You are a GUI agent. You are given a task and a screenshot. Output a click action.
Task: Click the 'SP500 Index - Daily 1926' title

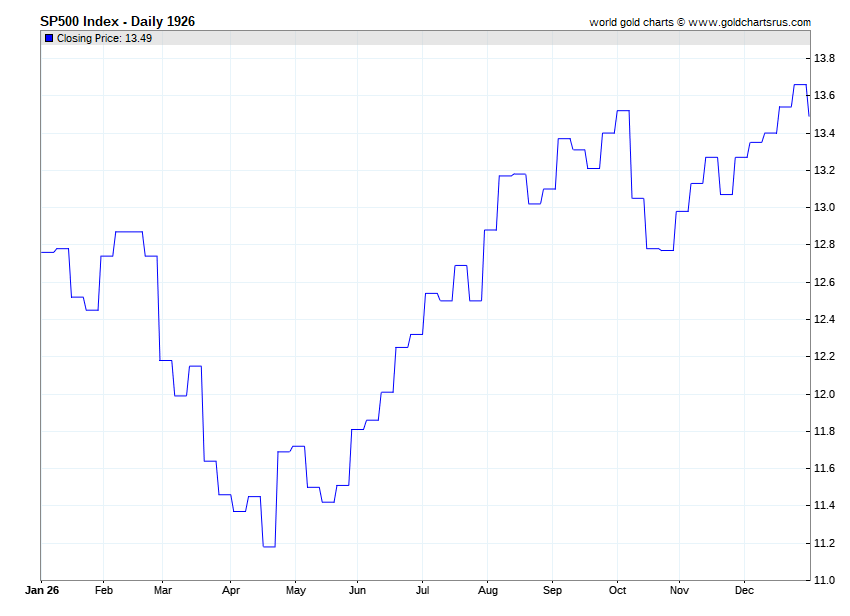click(x=117, y=21)
